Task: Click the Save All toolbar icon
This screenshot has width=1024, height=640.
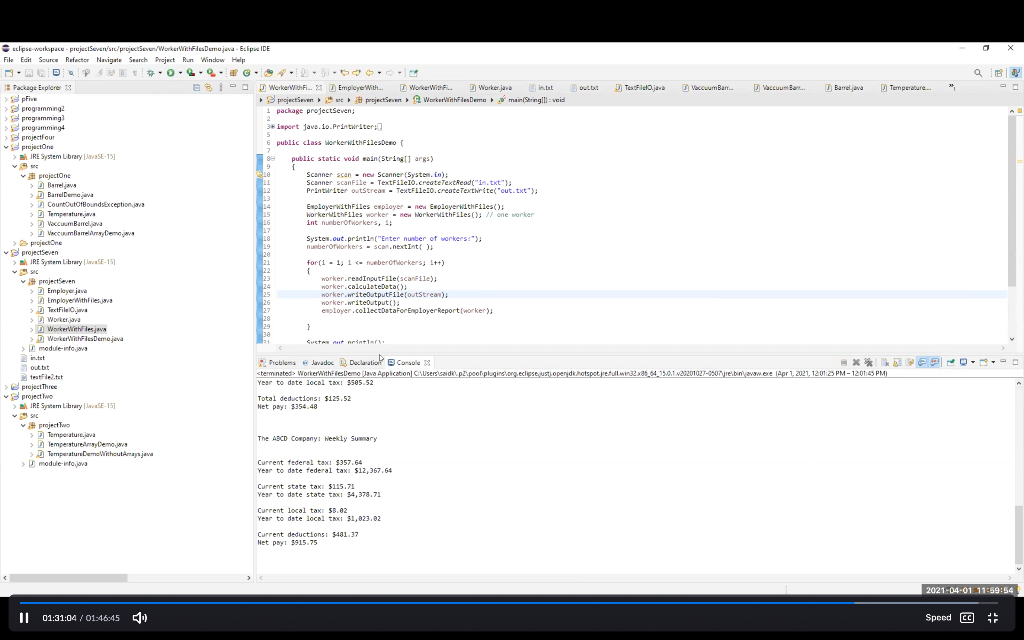Action: click(x=41, y=72)
